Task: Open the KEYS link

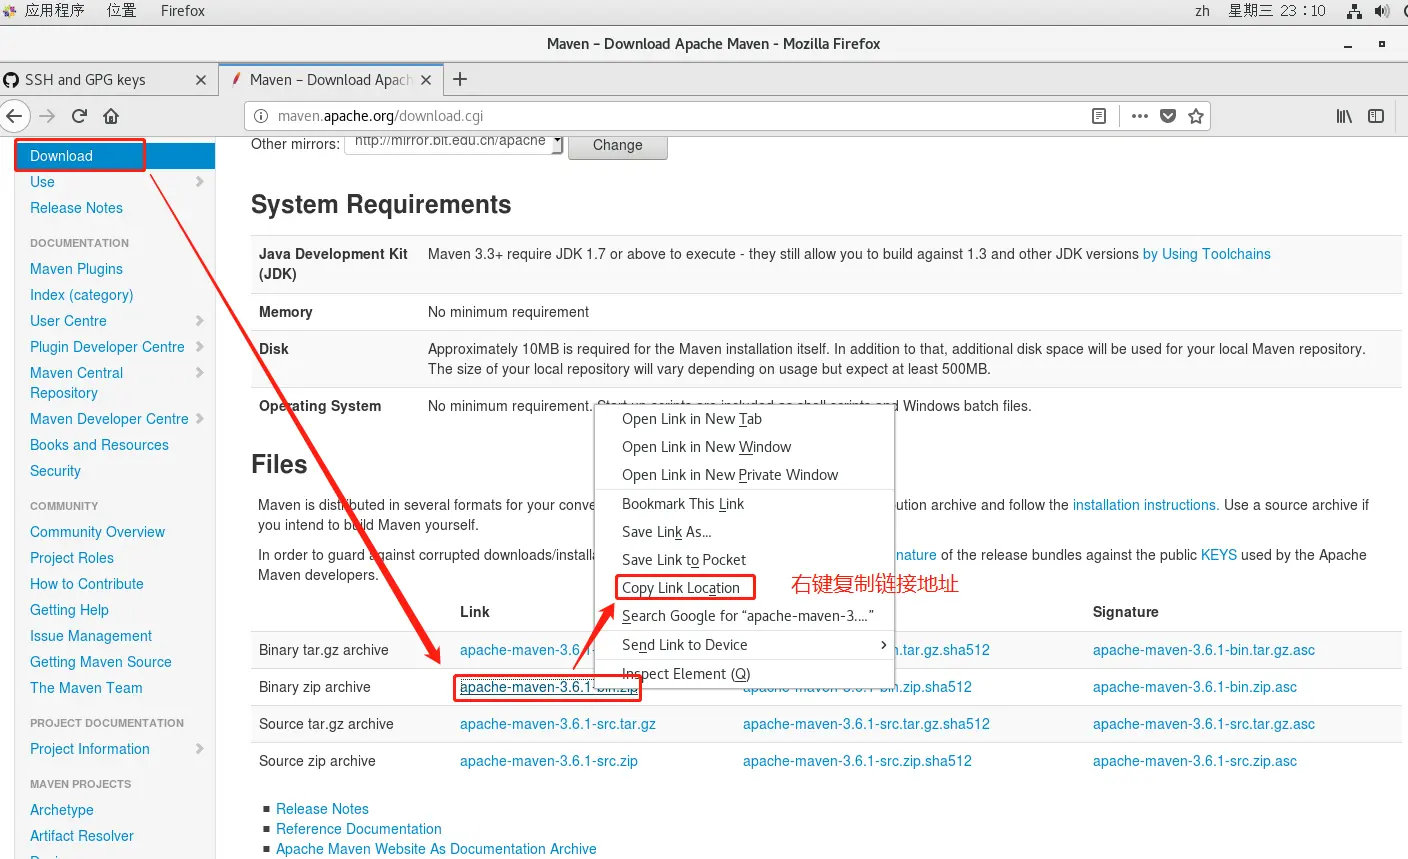Action: [x=1218, y=555]
